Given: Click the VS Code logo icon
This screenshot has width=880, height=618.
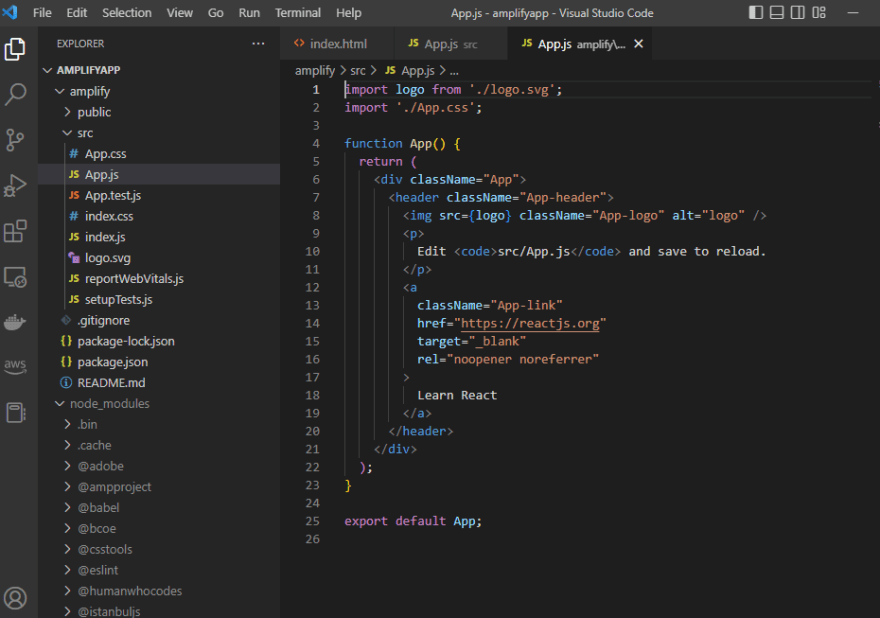Looking at the screenshot, I should 10,12.
